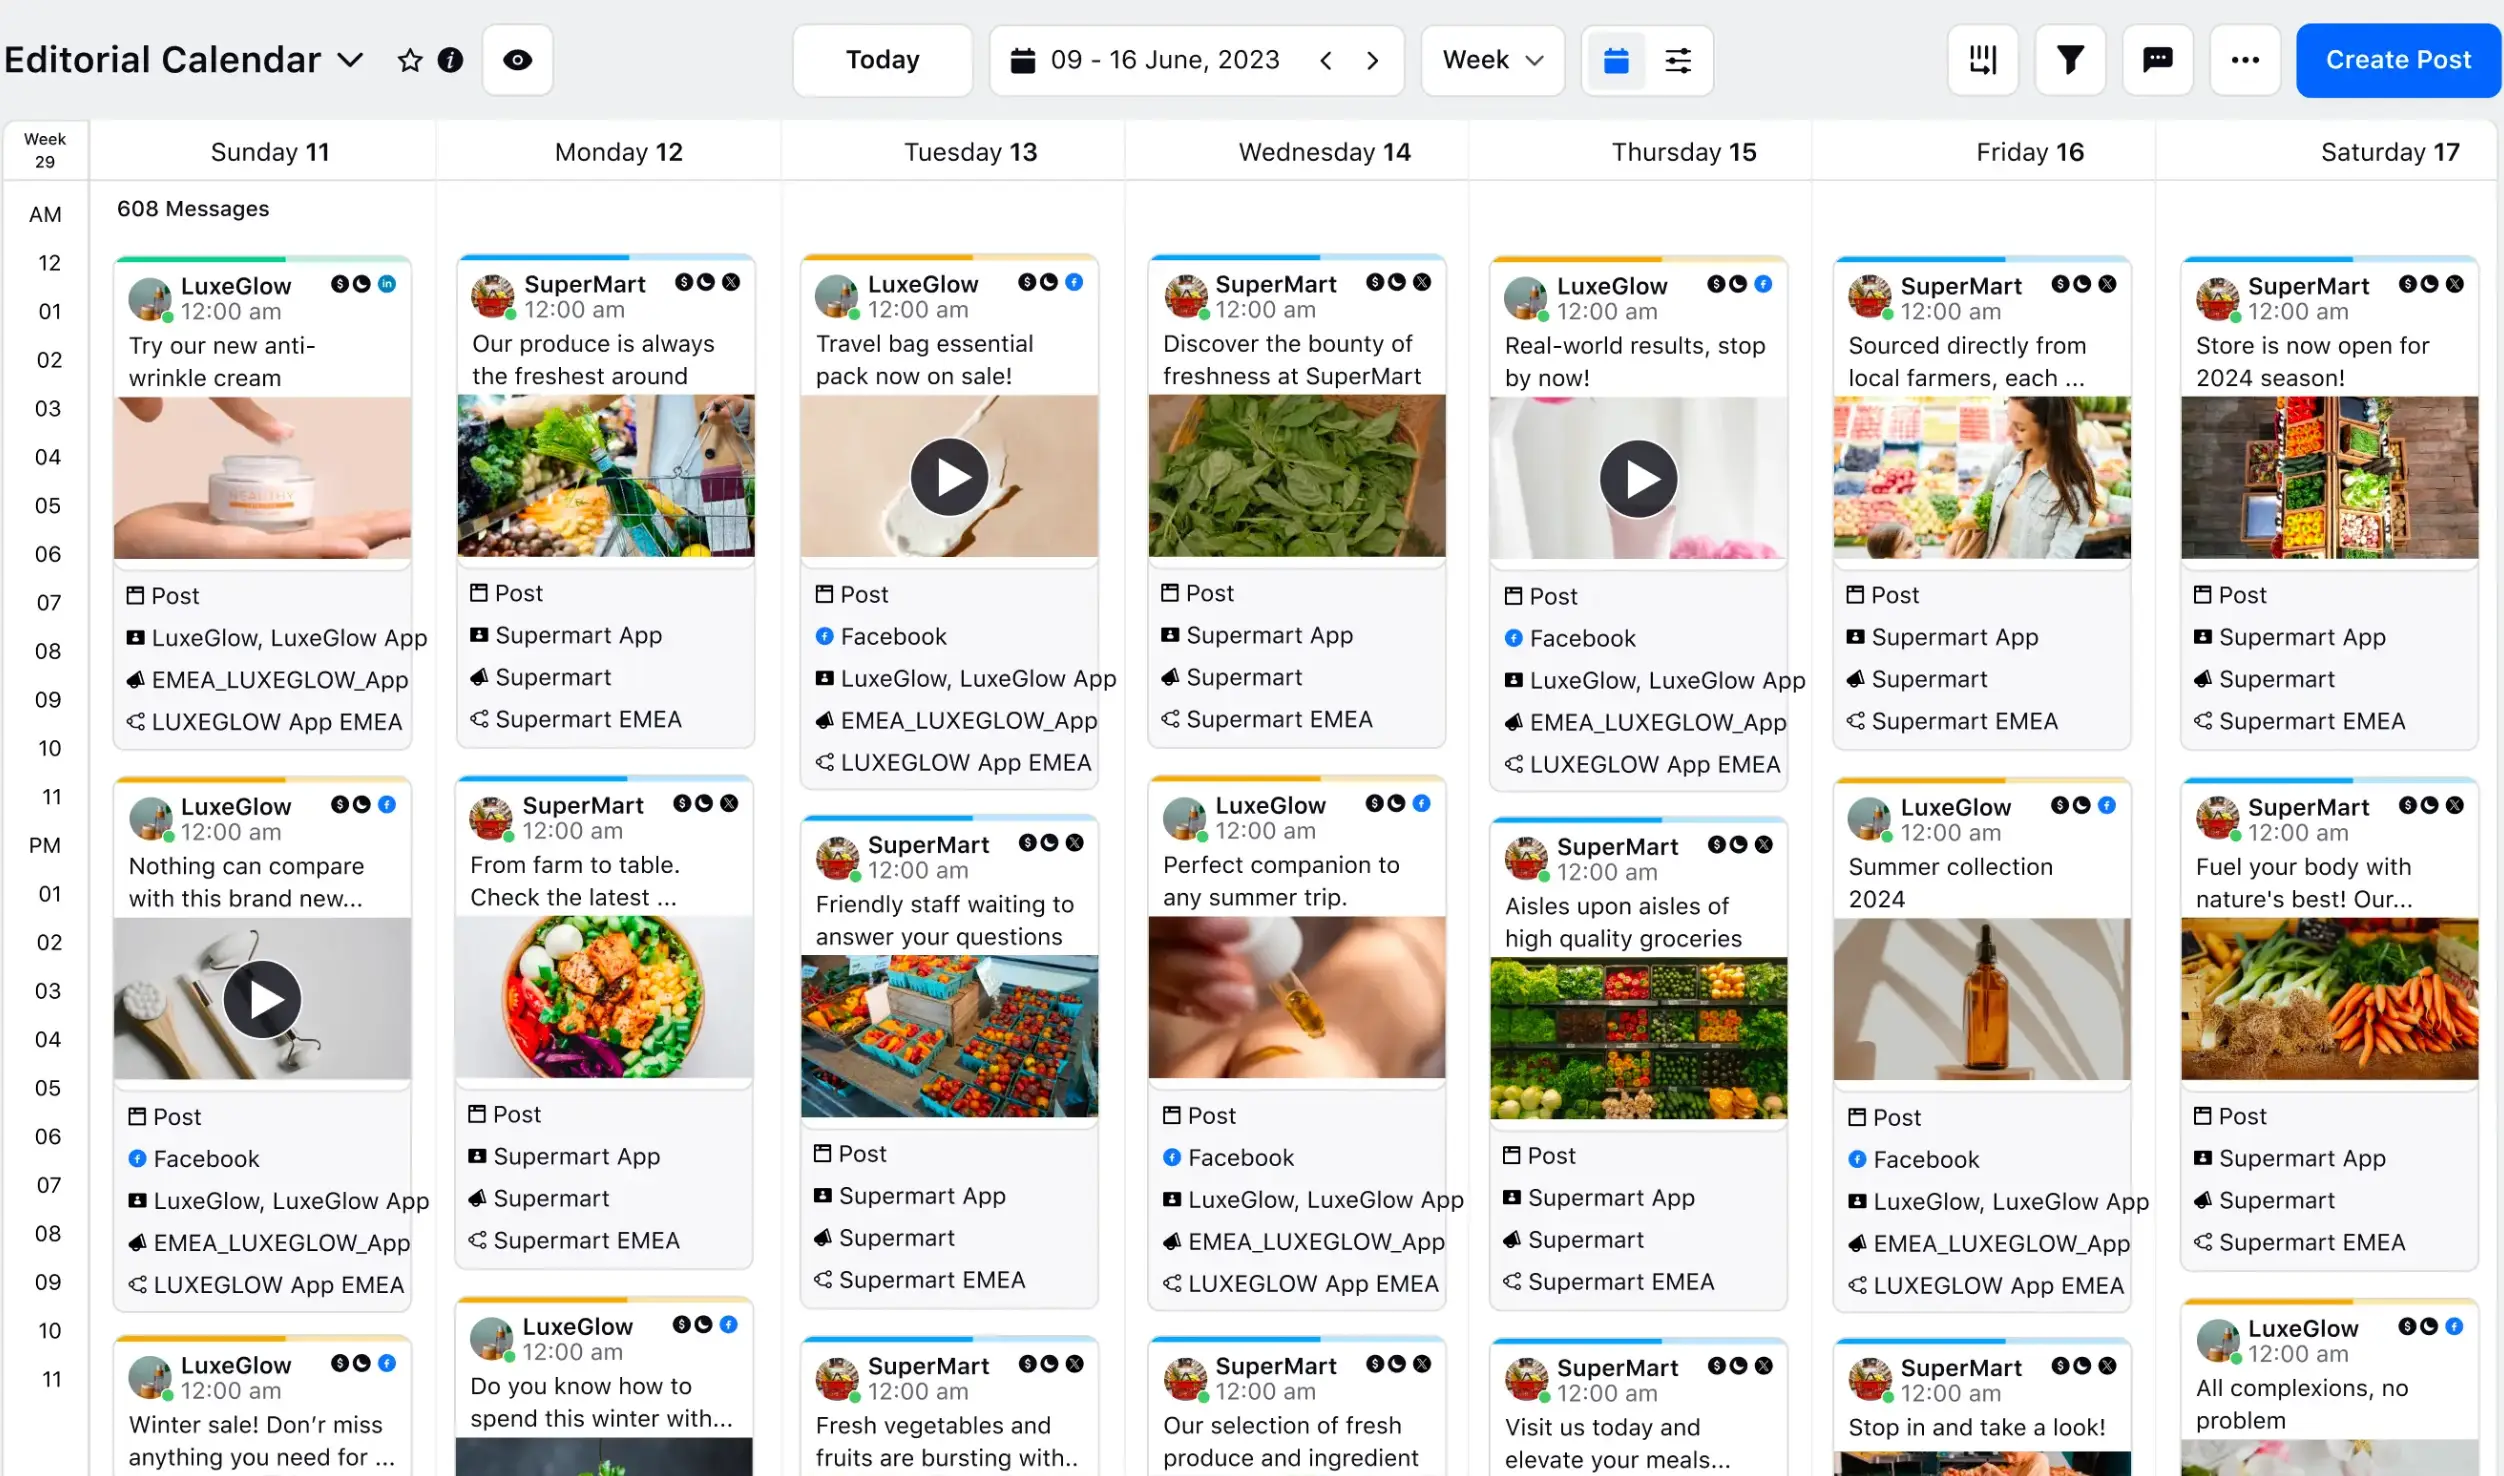
Task: Click LinkedIn icon on anti-wrinkle cream post
Action: click(x=387, y=284)
